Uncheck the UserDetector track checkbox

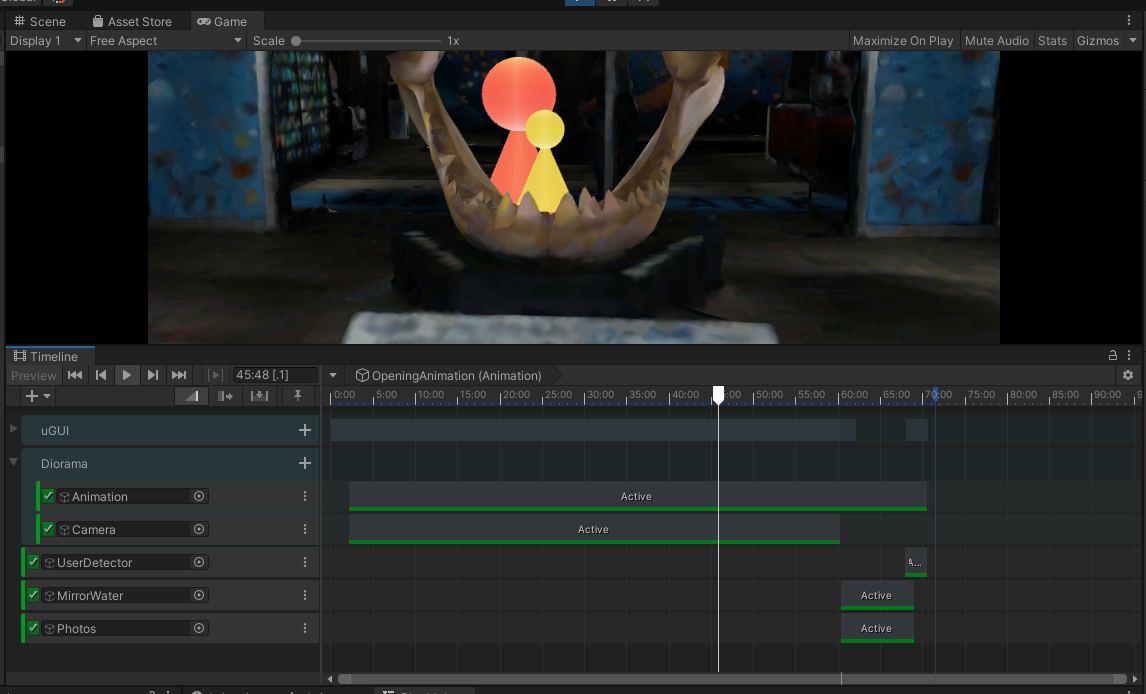(34, 562)
